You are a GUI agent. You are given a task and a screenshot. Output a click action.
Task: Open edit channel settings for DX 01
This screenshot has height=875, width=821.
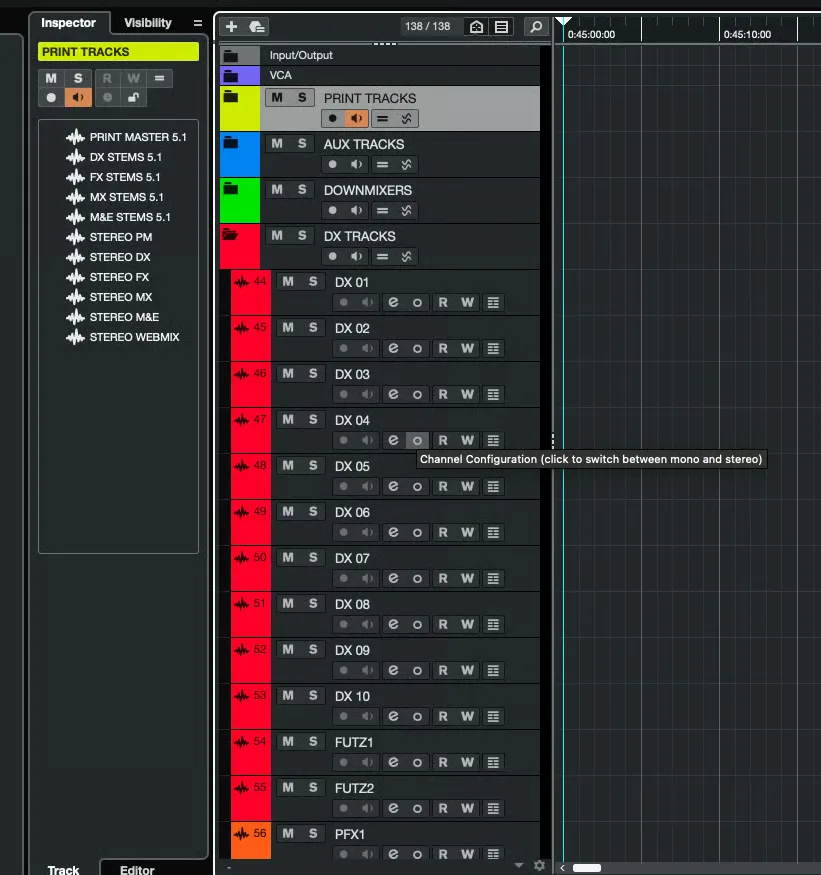pos(393,302)
